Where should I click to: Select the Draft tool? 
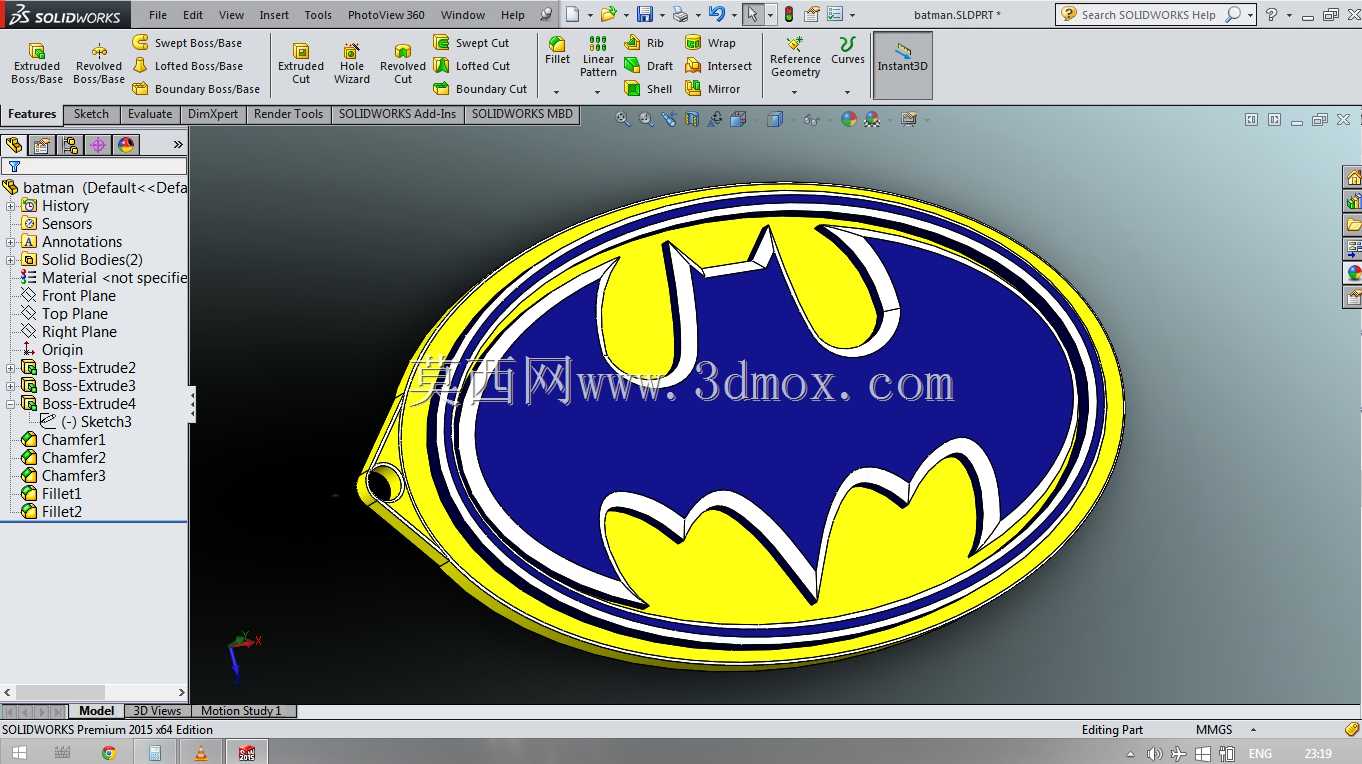click(x=648, y=66)
